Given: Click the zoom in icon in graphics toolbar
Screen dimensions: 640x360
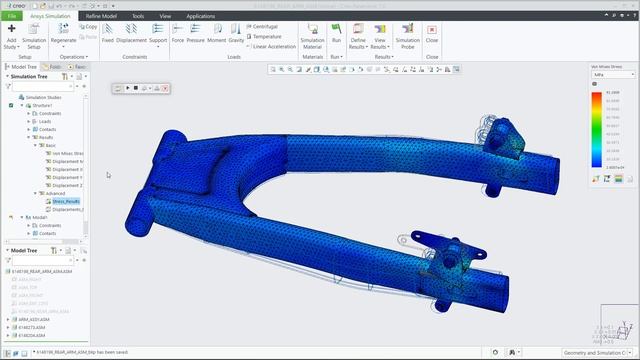Looking at the screenshot, I should pos(281,69).
